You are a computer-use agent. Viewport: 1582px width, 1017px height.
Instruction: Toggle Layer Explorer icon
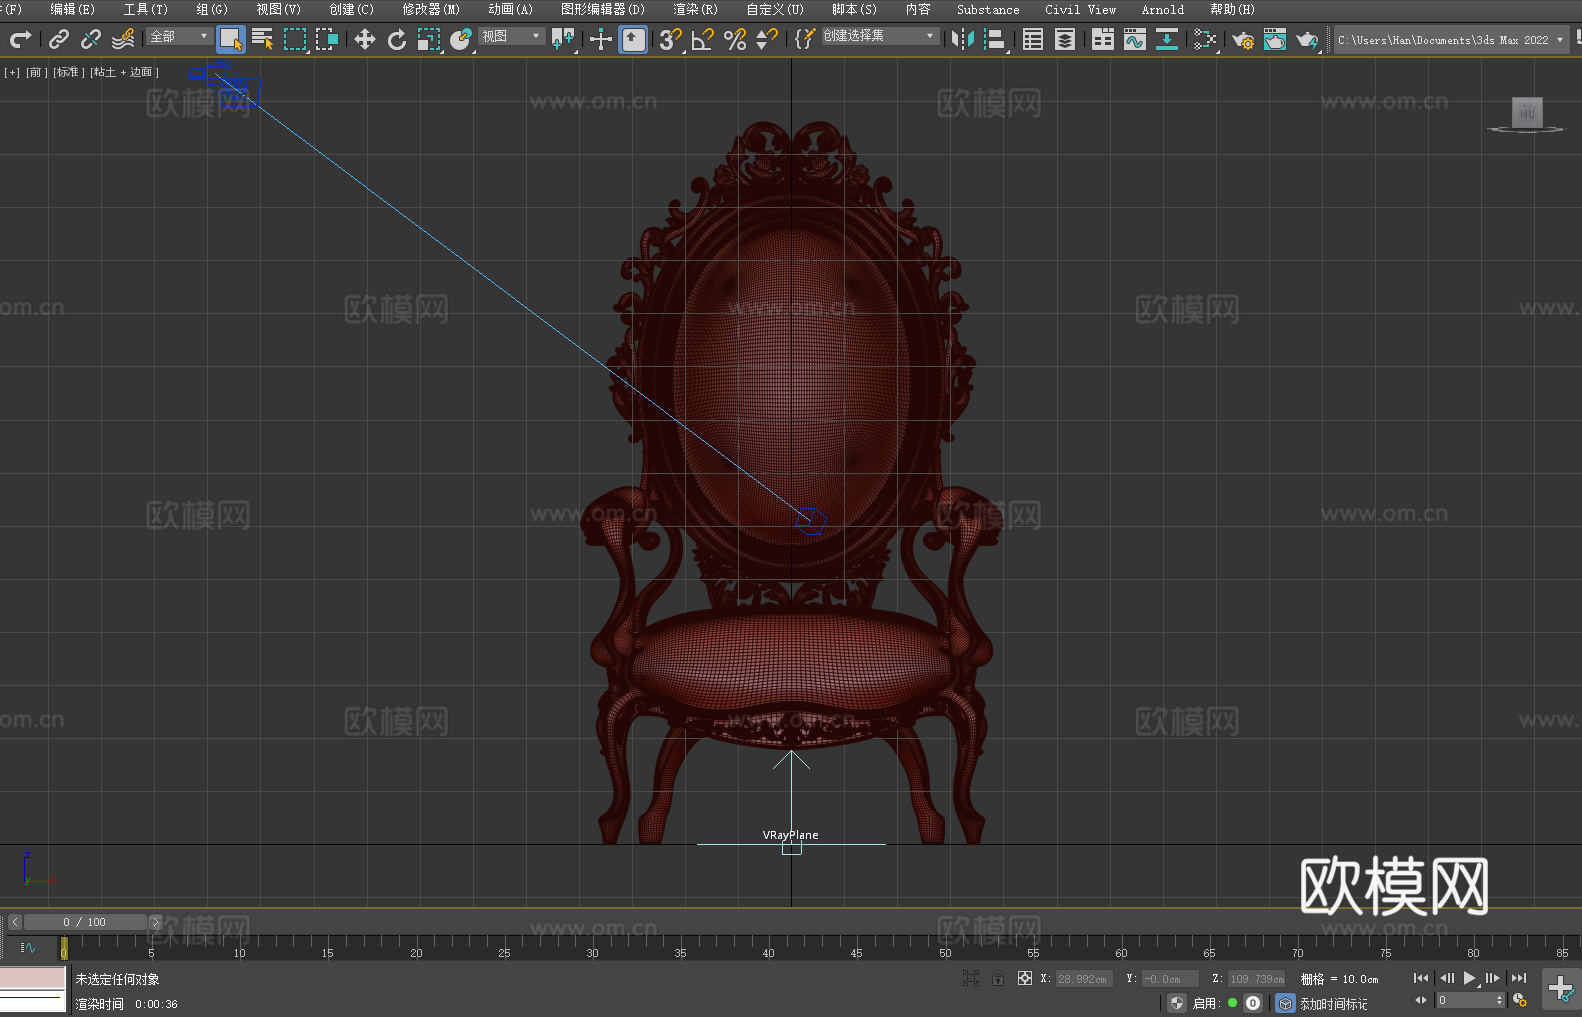pyautogui.click(x=1065, y=39)
